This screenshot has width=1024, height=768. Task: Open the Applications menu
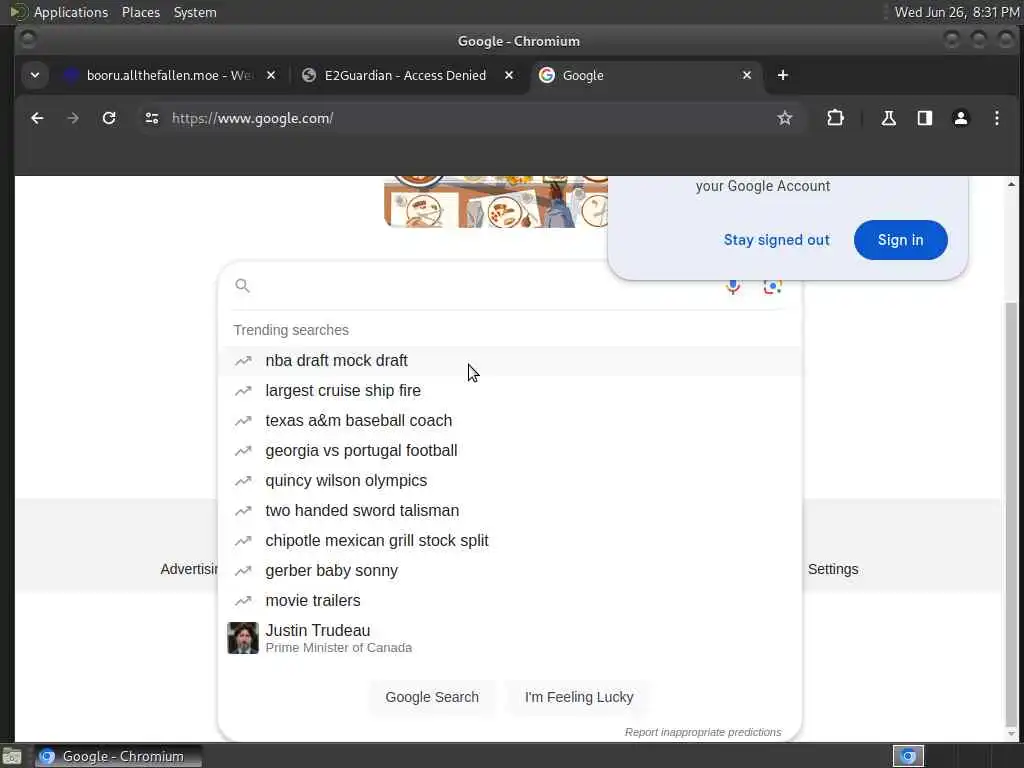71,12
